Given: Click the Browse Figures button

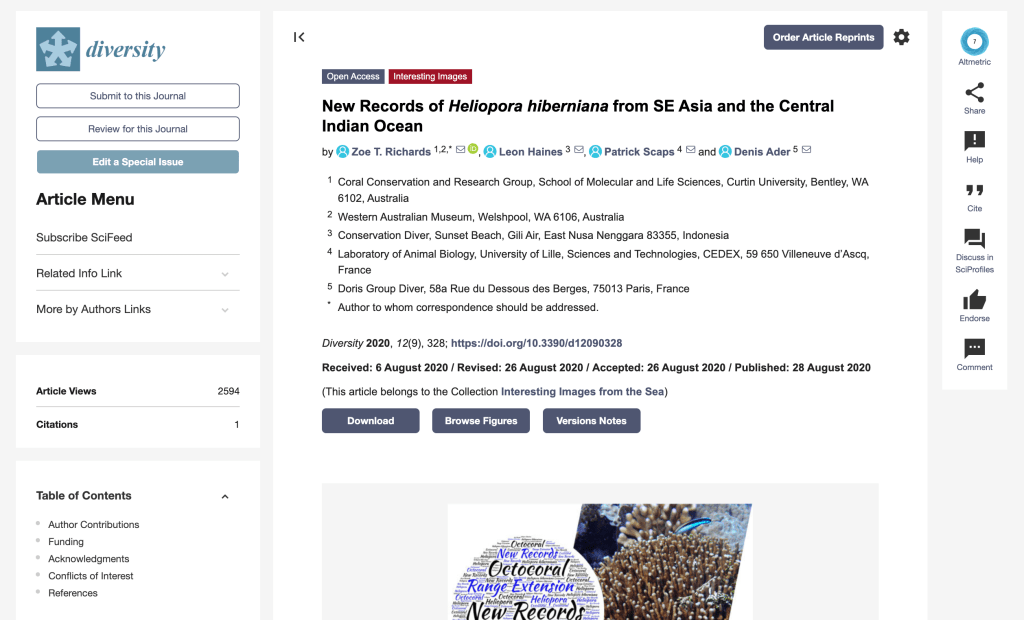Looking at the screenshot, I should (x=481, y=421).
